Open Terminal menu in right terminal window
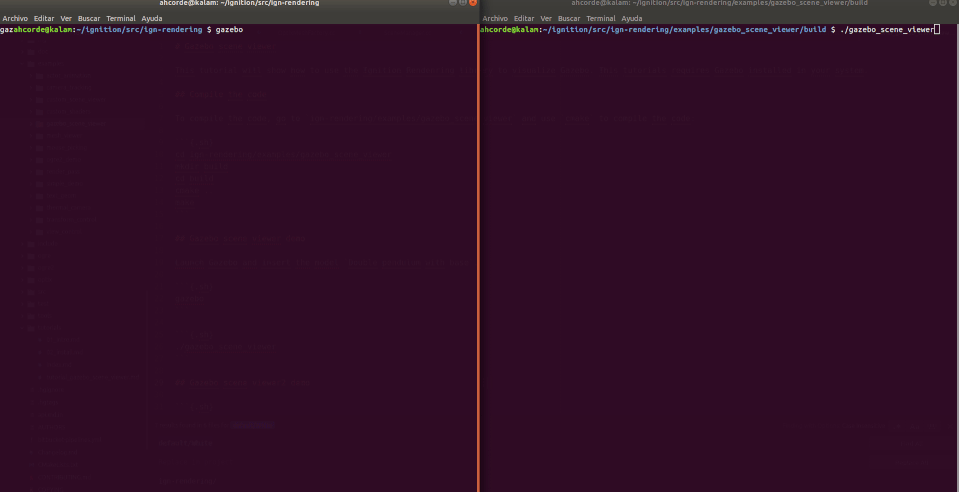 (x=601, y=18)
